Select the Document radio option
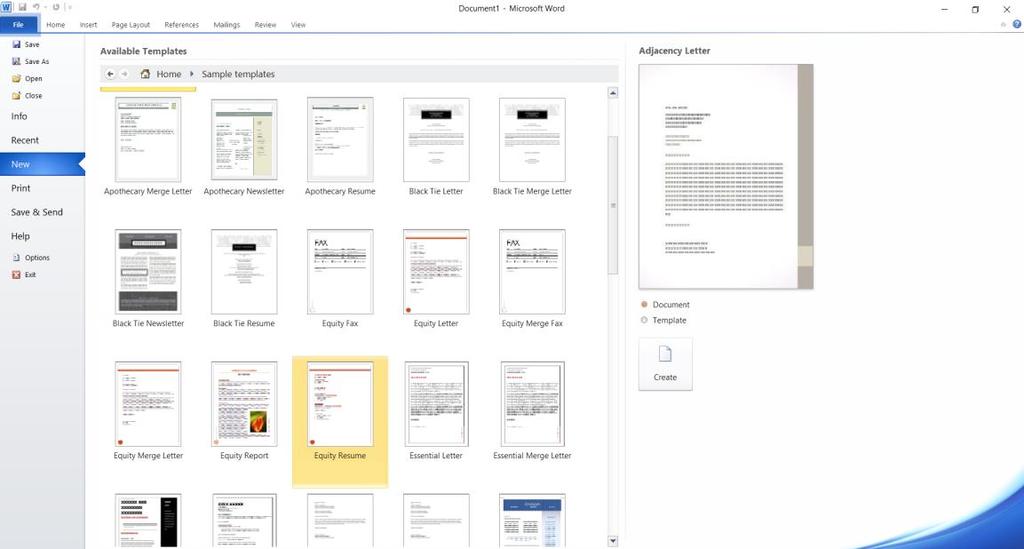1024x549 pixels. pyautogui.click(x=665, y=305)
